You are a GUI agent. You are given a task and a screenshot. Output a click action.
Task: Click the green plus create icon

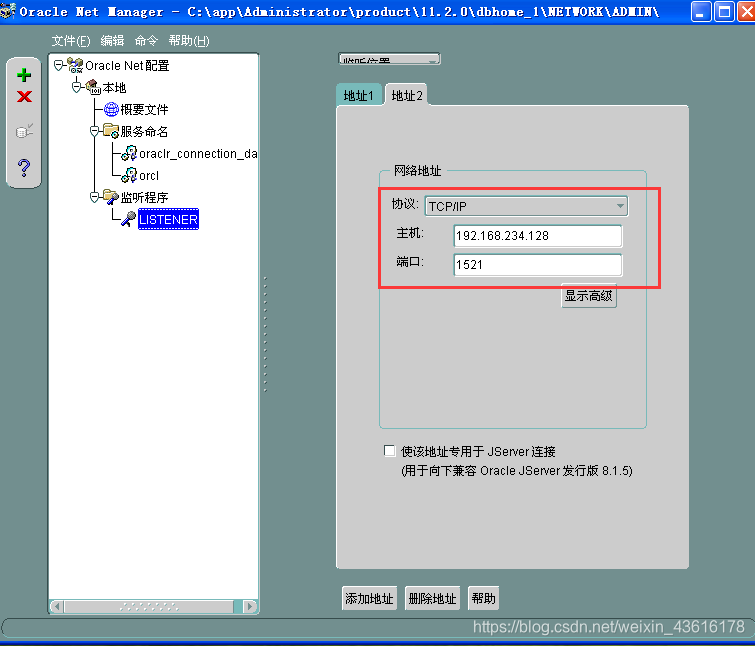tap(24, 75)
